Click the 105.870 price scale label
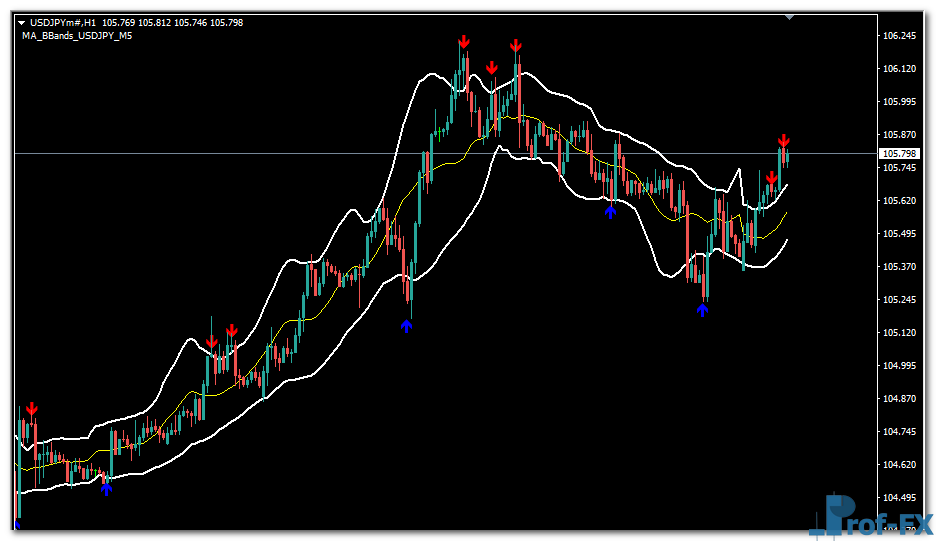The width and height of the screenshot is (936, 541). coord(900,135)
